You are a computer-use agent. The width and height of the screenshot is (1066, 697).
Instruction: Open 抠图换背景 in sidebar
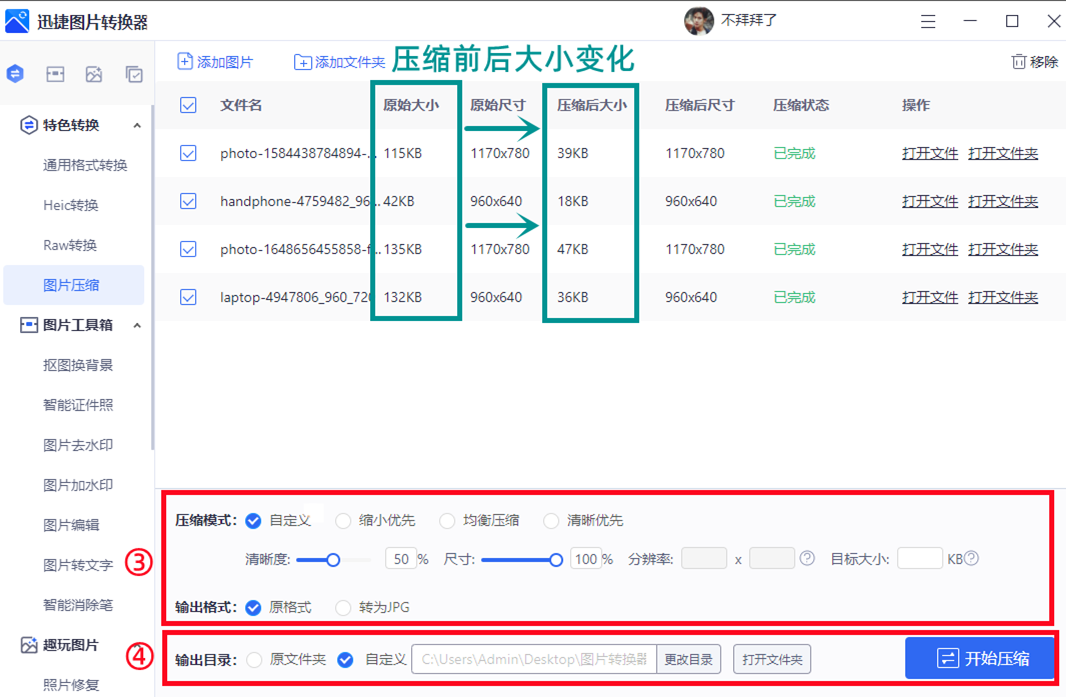78,365
